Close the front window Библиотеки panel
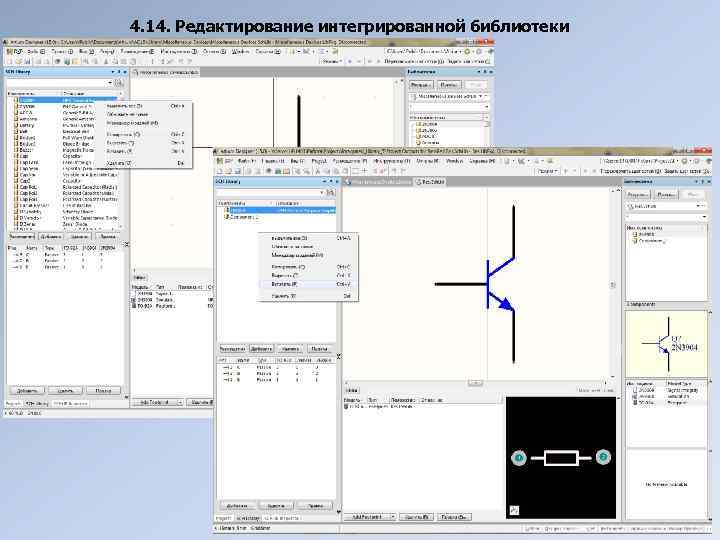Viewport: 720px width, 540px height. tap(709, 182)
